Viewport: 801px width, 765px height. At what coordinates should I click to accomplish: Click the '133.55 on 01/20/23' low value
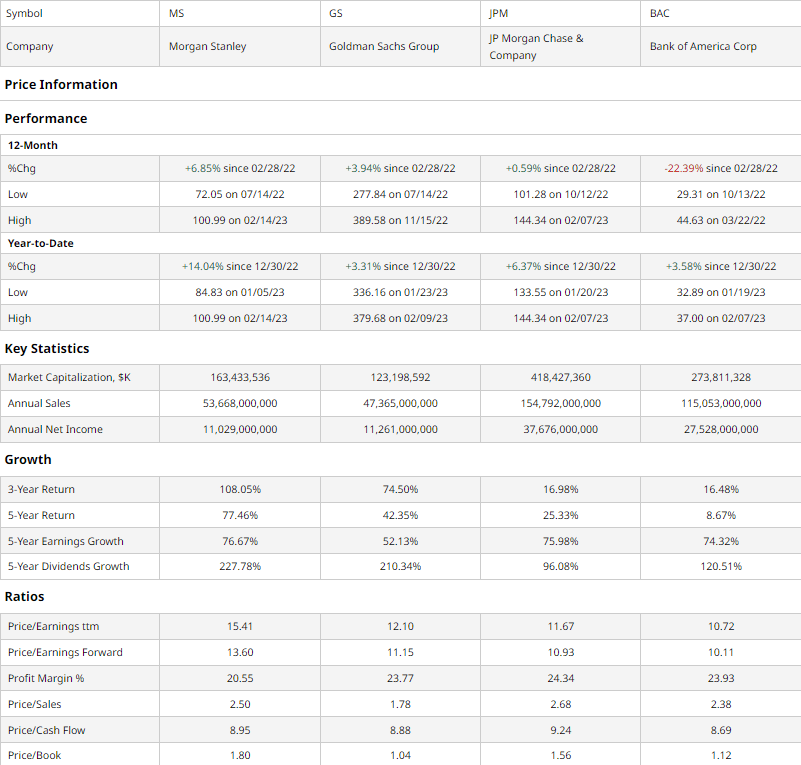click(x=561, y=293)
